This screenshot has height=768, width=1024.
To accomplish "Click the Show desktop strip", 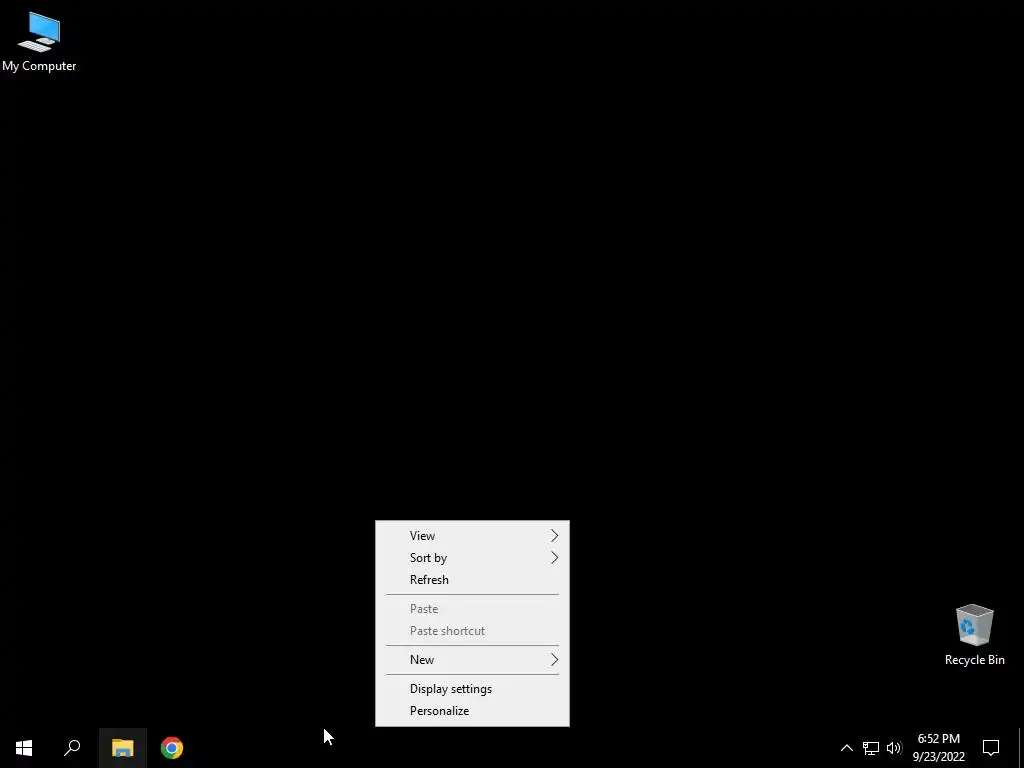I will pos(1020,748).
